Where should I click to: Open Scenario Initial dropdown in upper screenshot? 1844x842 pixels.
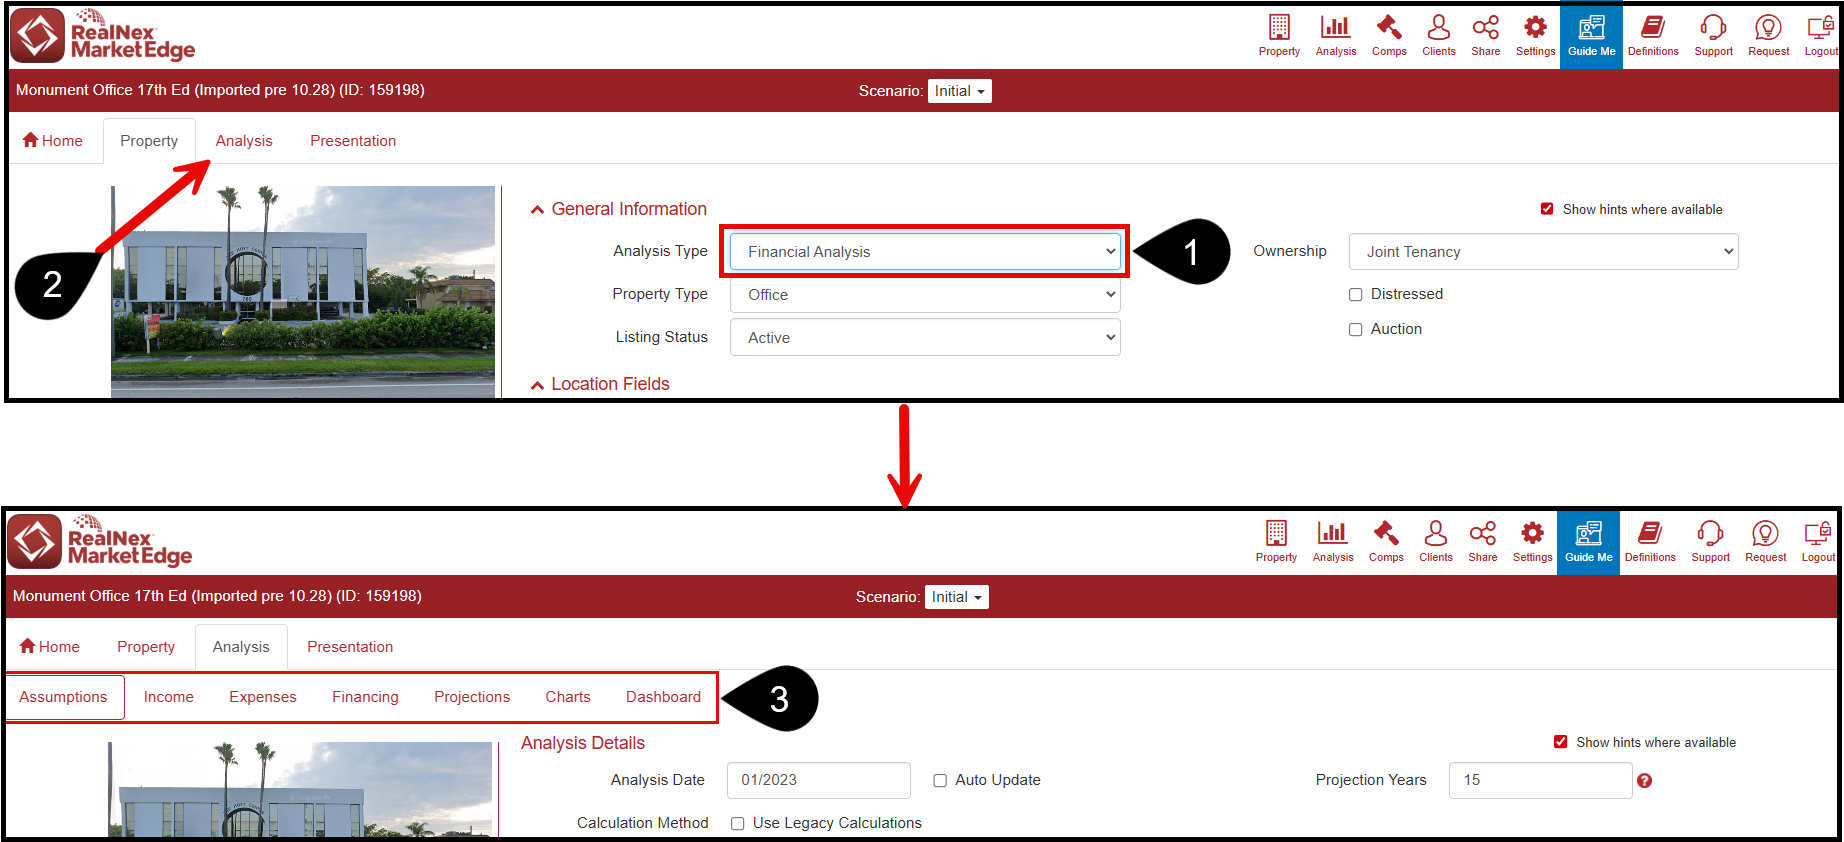click(x=959, y=91)
